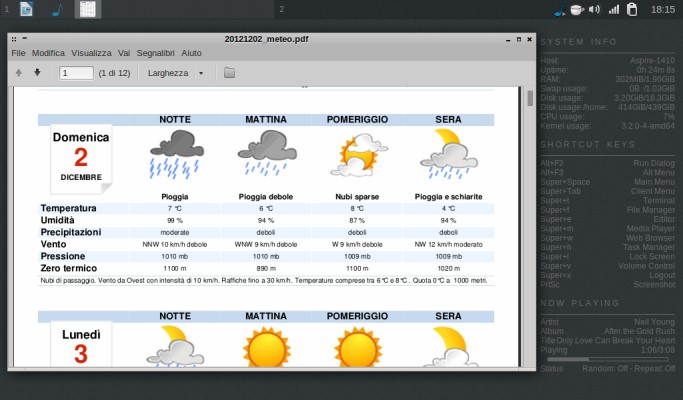This screenshot has height=400, width=683.
Task: Go to the previous page with up arrow
Action: (x=19, y=72)
